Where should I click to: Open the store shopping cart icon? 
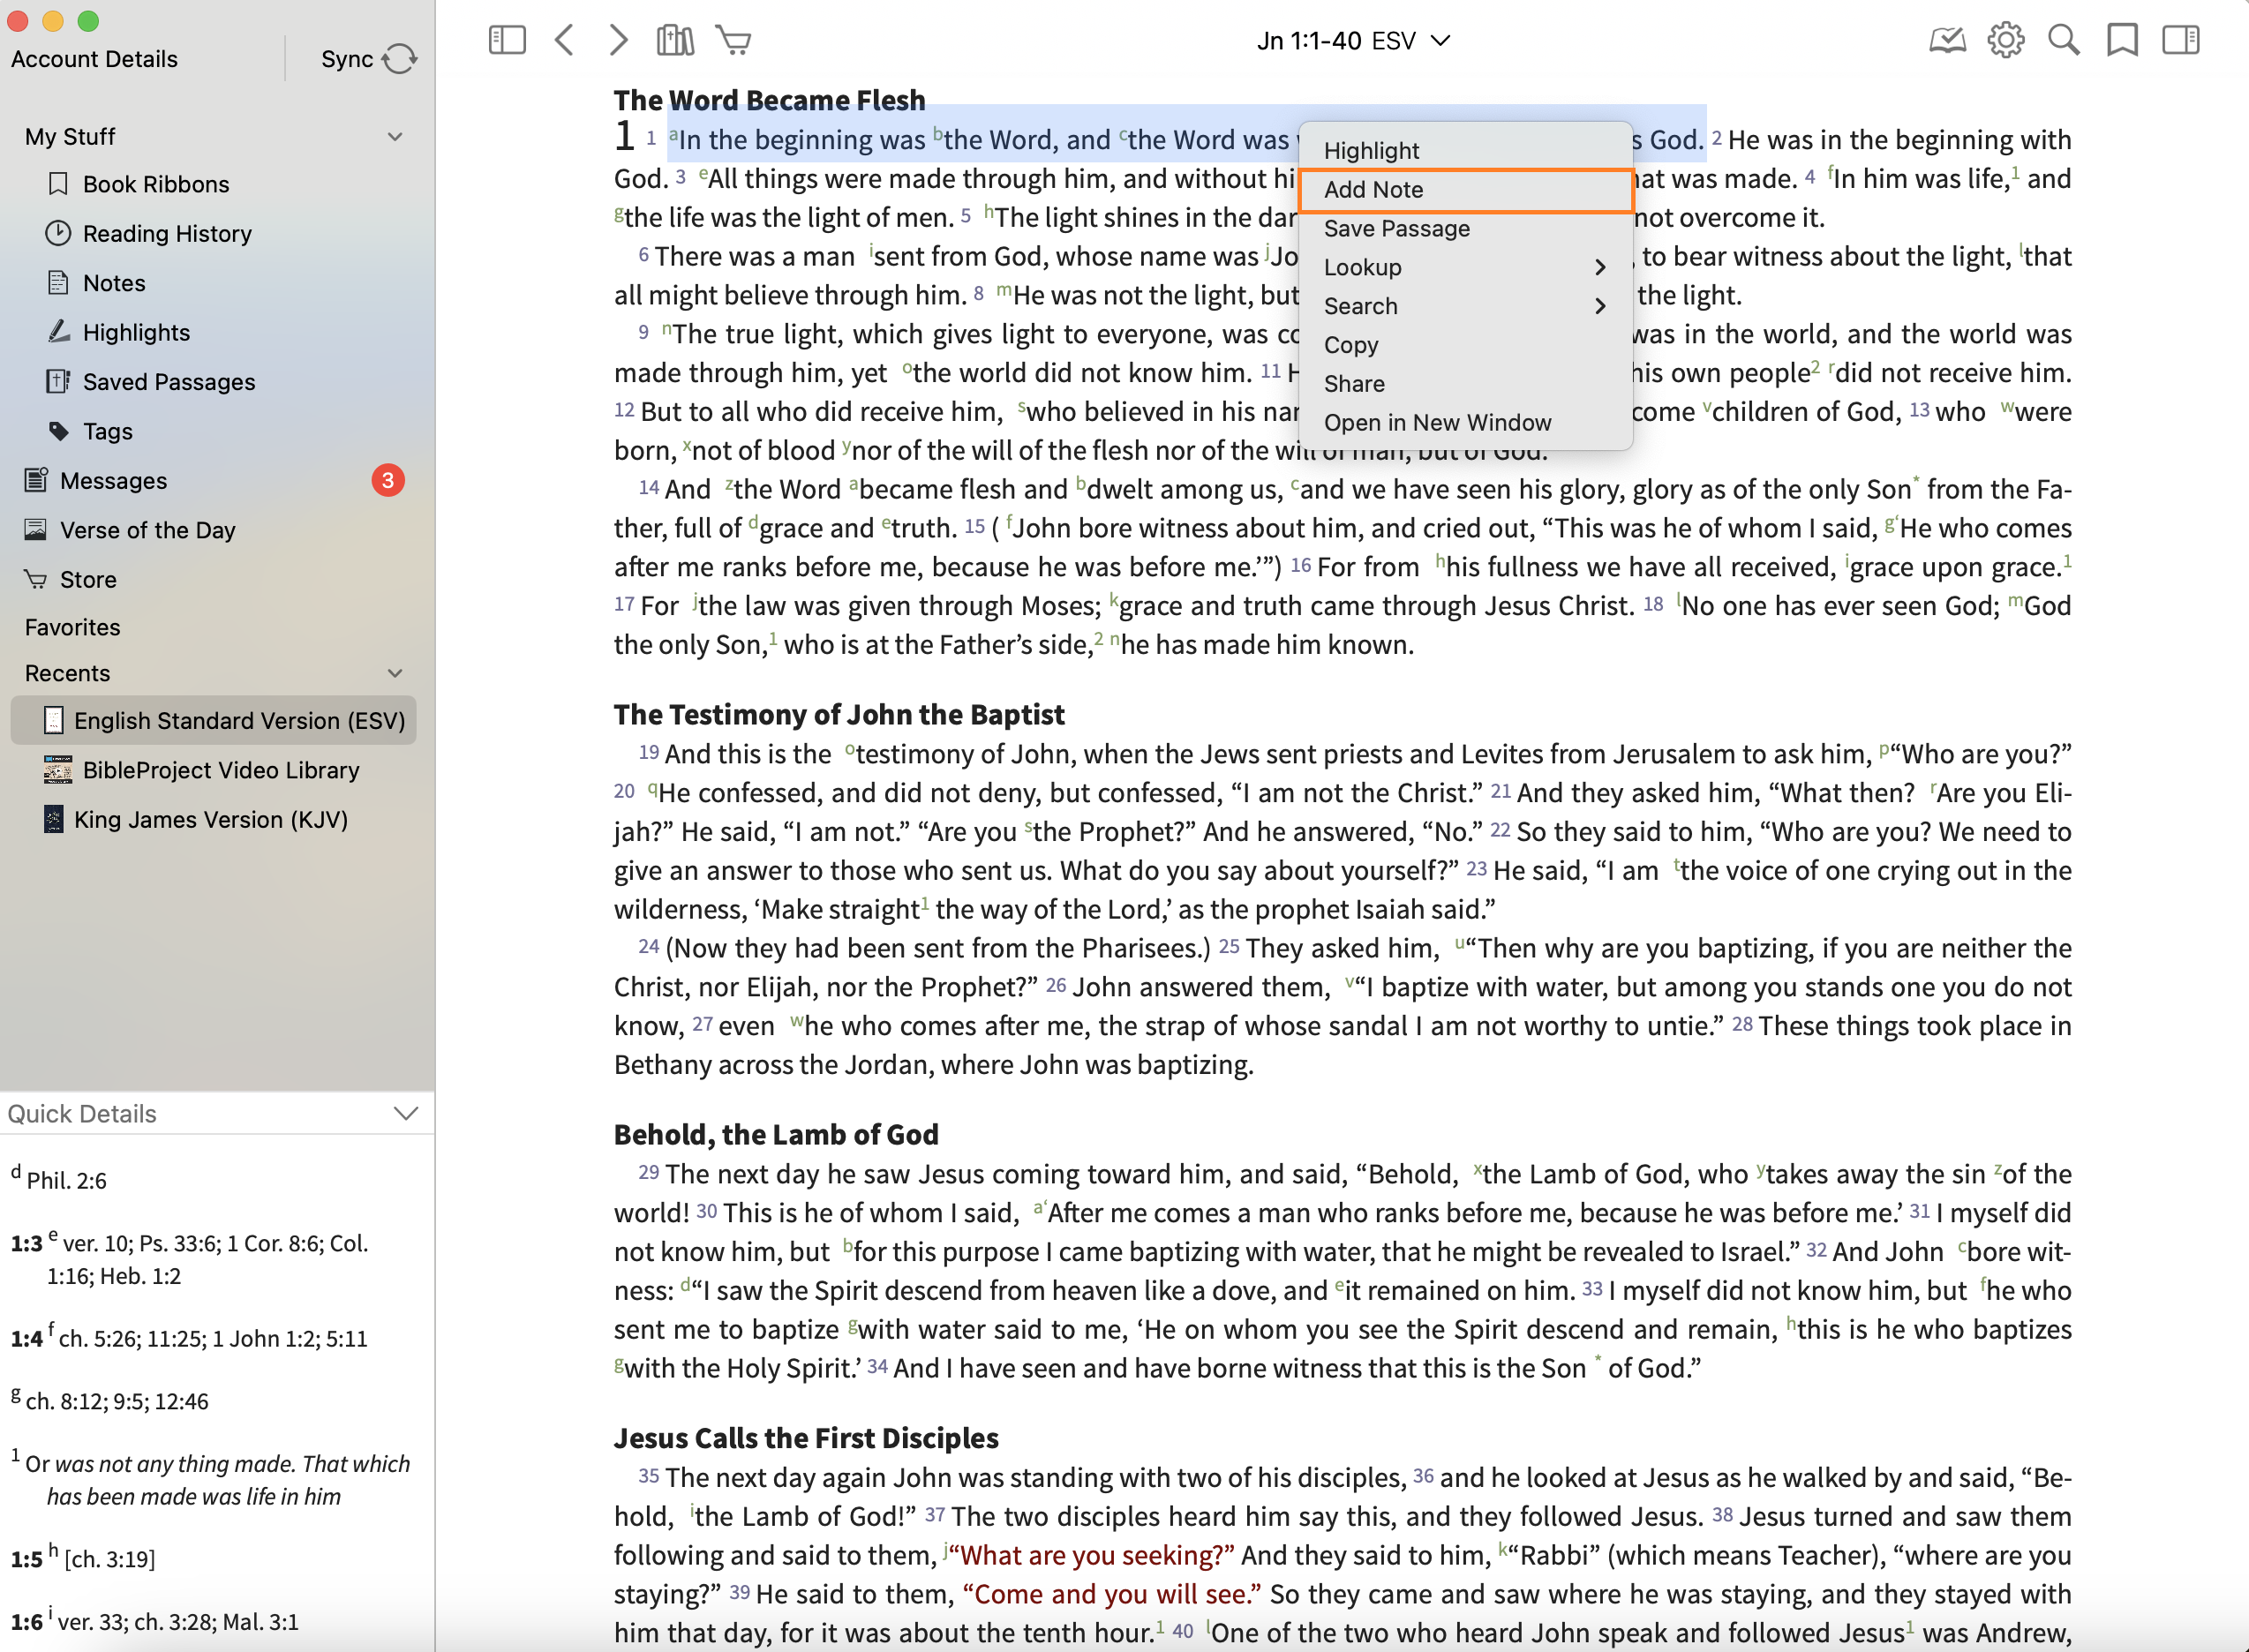tap(733, 40)
